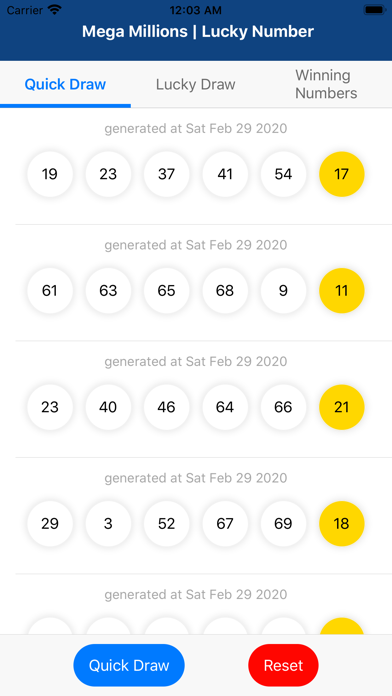This screenshot has height=696, width=392.
Task: Tap white ball number 52
Action: [166, 524]
